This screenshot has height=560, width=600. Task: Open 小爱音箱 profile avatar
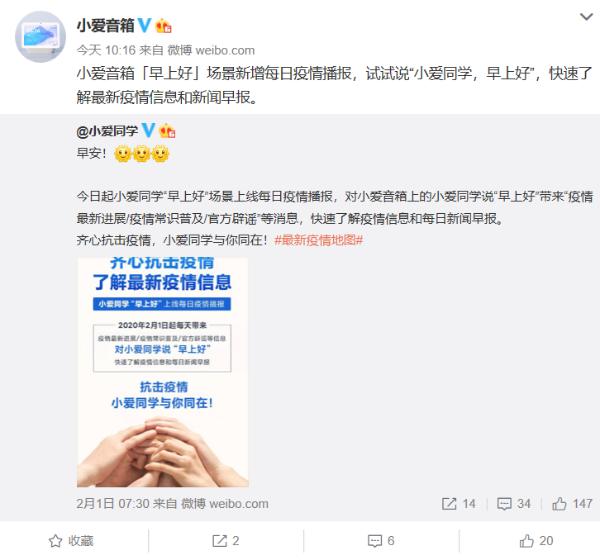point(40,37)
